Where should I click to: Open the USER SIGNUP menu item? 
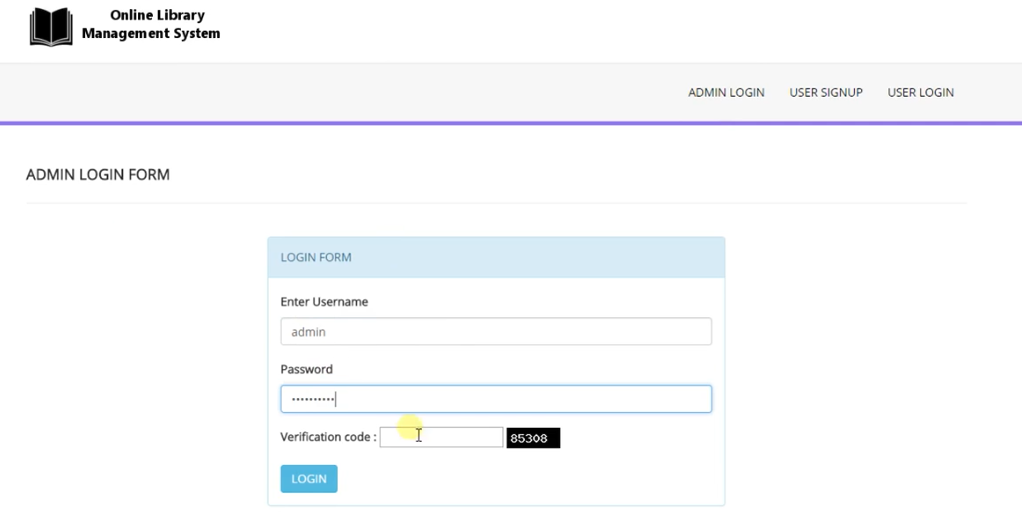click(826, 93)
